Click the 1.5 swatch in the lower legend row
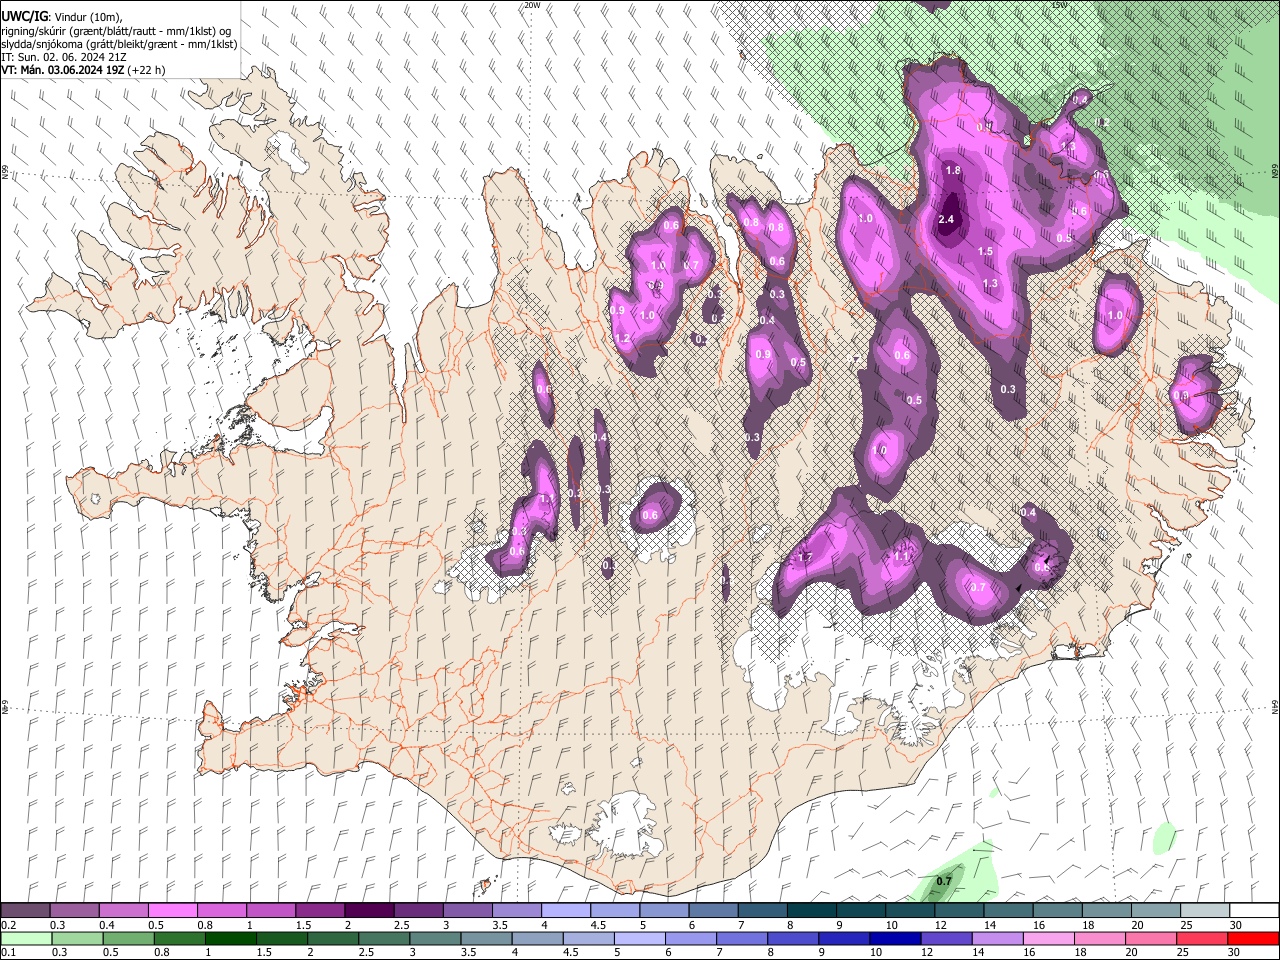1280x960 pixels. 282,938
